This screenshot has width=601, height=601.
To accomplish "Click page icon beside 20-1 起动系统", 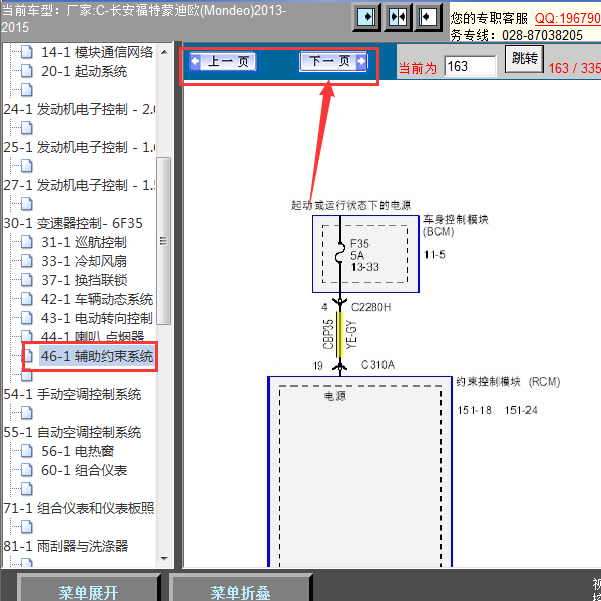I will pos(26,71).
